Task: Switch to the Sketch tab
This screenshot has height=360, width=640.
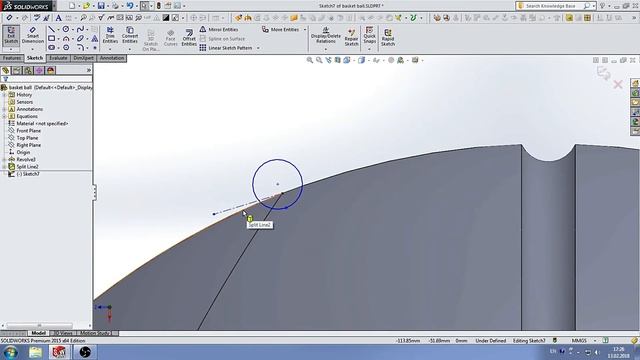Action: pyautogui.click(x=35, y=58)
